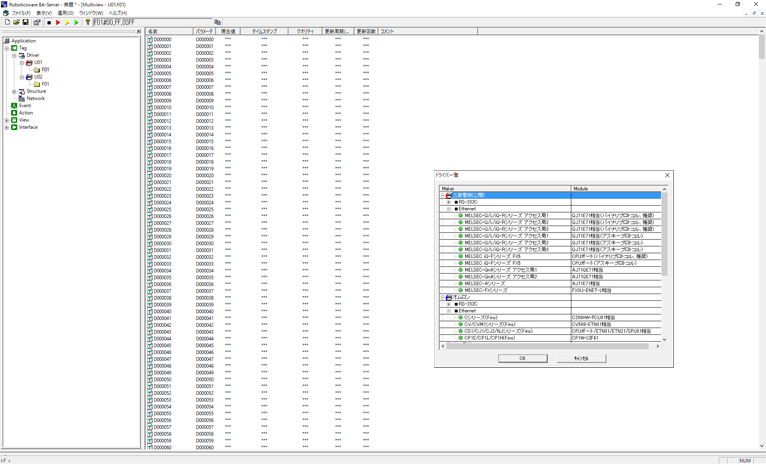
Task: Collapse the U01 node in the tree
Action: [21, 63]
